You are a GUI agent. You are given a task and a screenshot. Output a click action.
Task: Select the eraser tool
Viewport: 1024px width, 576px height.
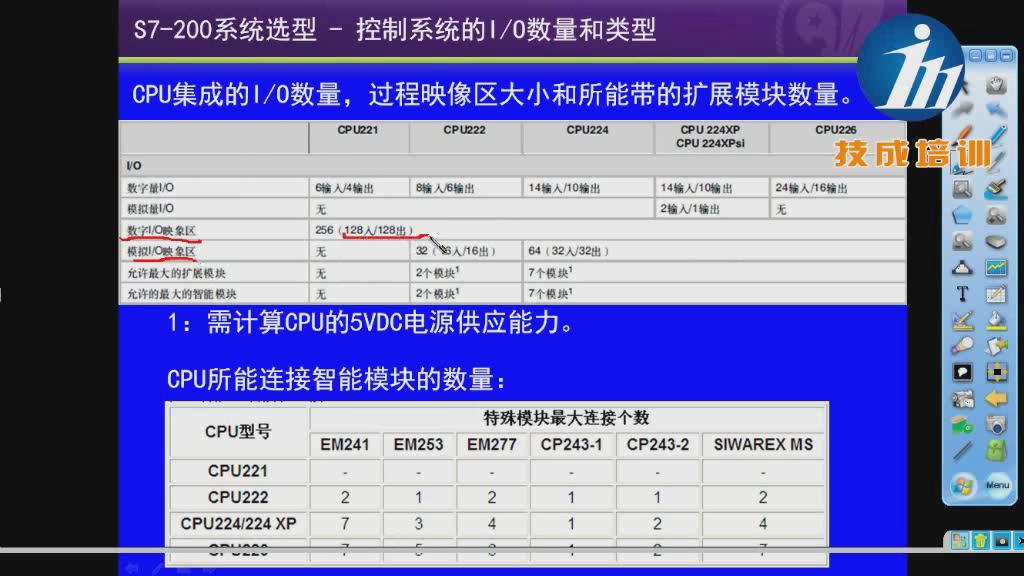click(996, 242)
